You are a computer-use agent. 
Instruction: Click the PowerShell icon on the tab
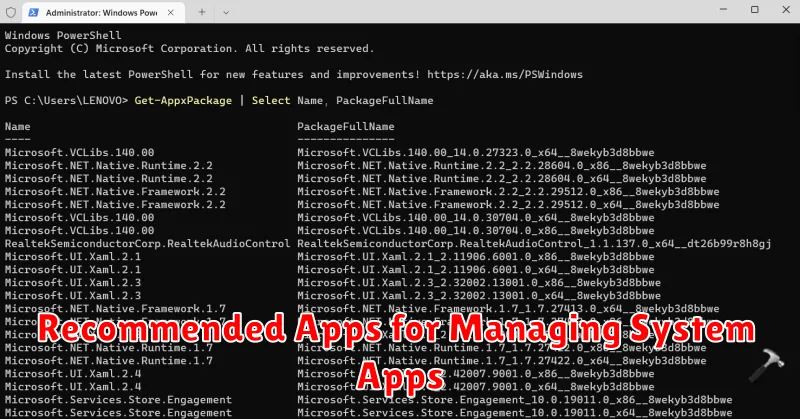coord(34,12)
